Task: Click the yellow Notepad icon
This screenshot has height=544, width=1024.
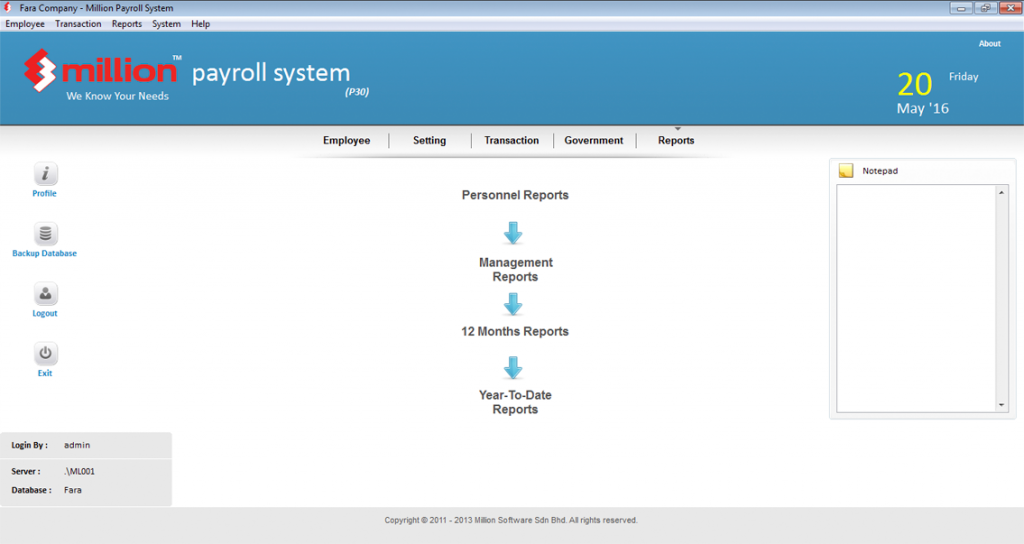Action: click(846, 171)
